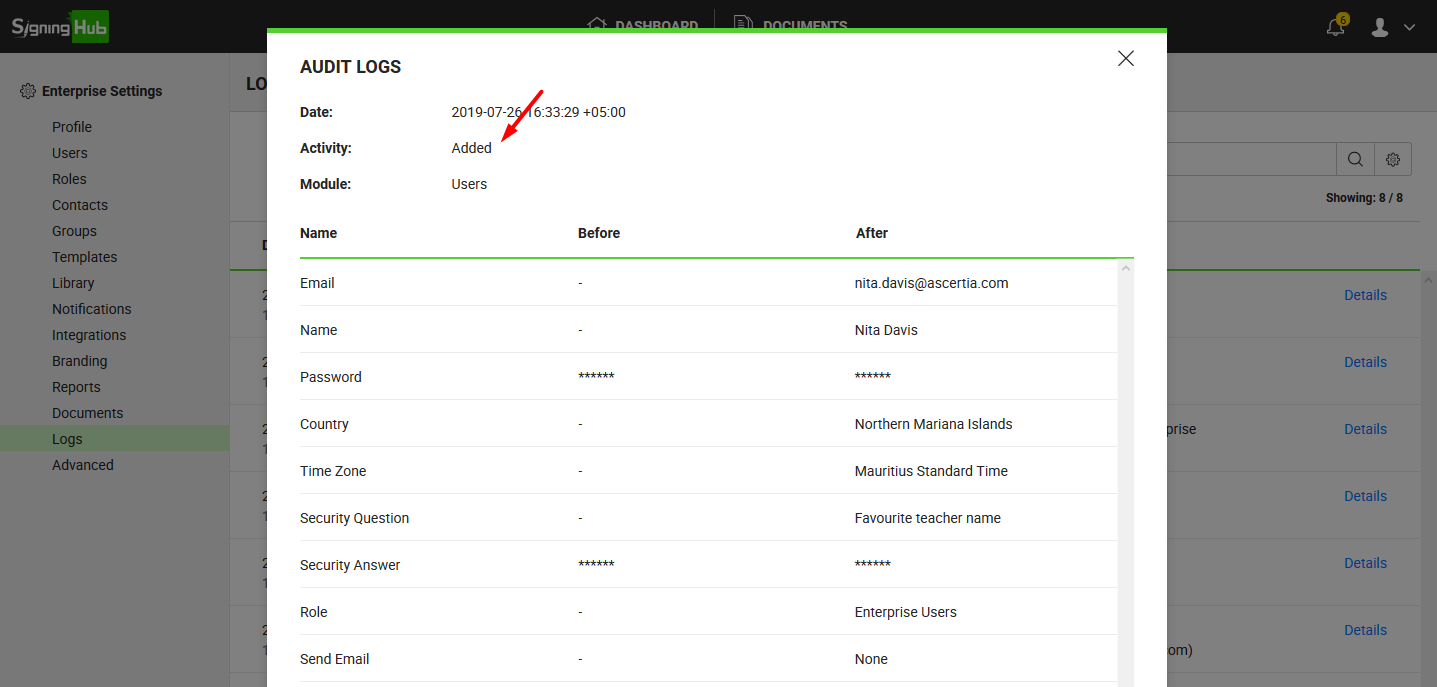Select the Logs sidebar item
Image resolution: width=1437 pixels, height=687 pixels.
click(x=67, y=439)
